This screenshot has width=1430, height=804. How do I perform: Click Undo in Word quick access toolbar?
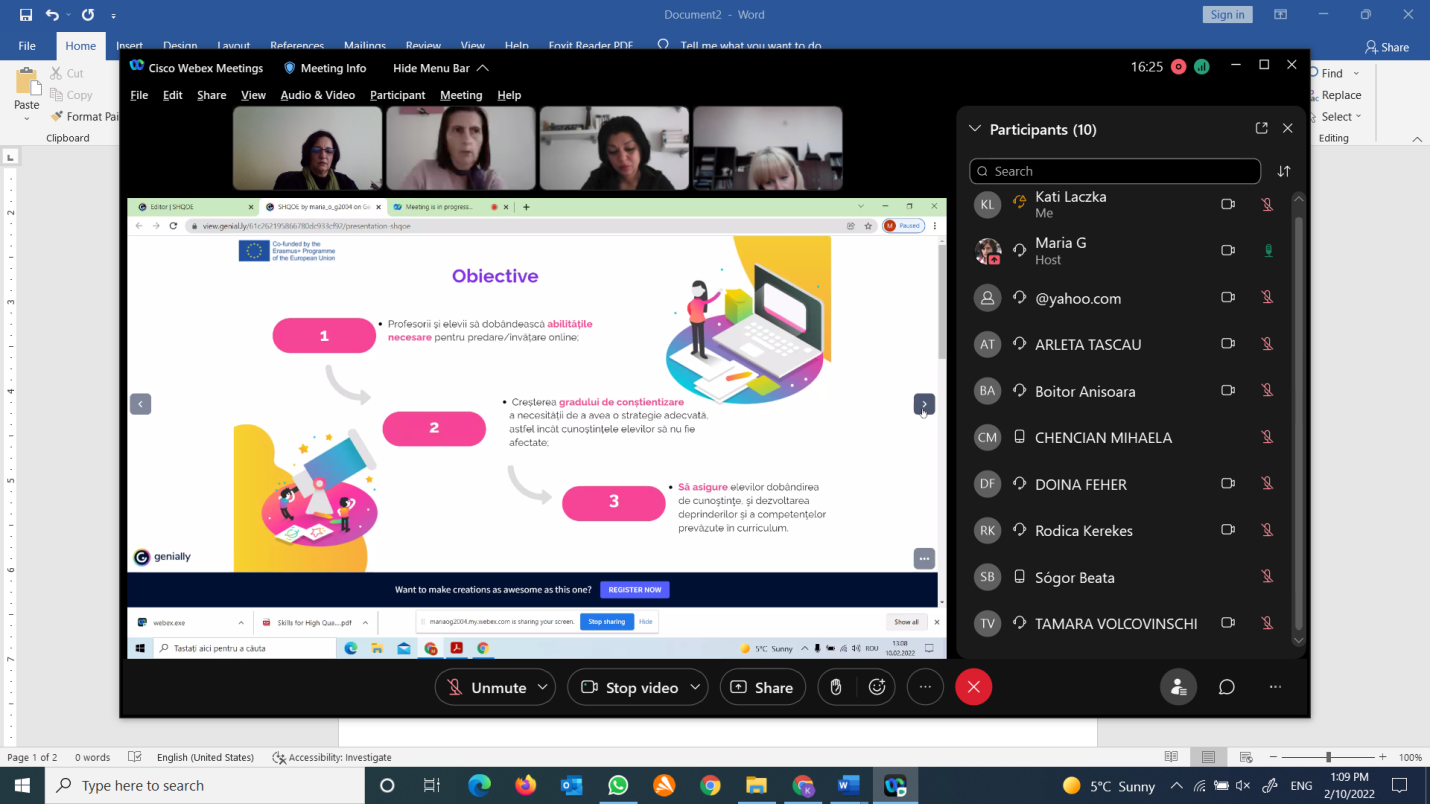(52, 15)
